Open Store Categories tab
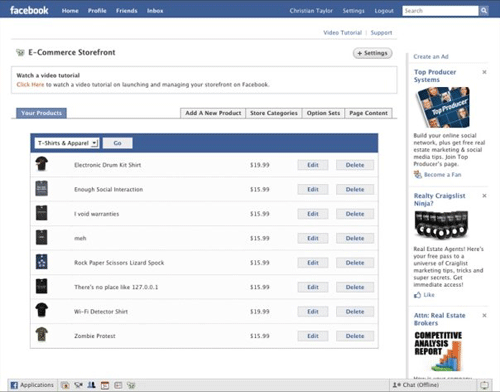This screenshot has height=392, width=500. coord(274,113)
